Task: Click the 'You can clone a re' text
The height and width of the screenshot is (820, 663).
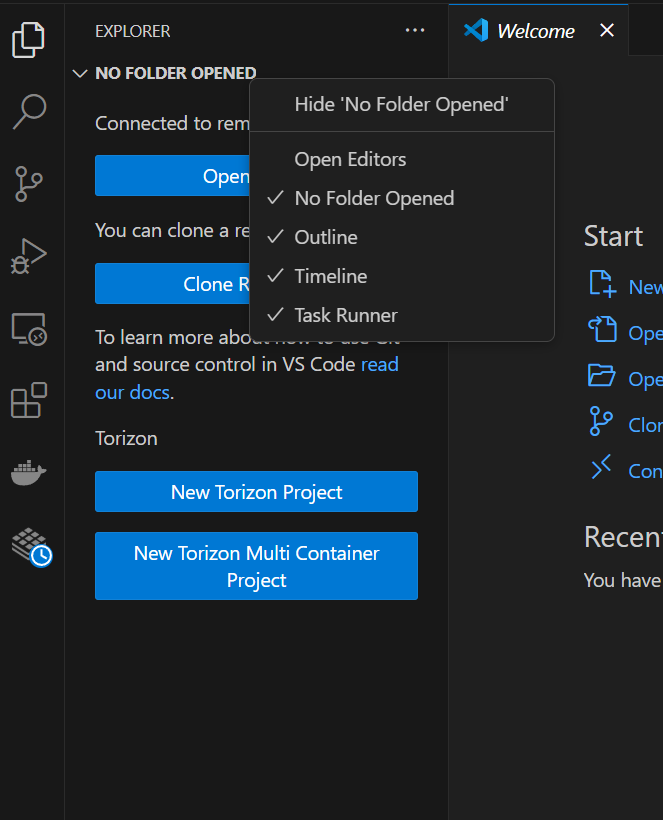Action: (173, 231)
